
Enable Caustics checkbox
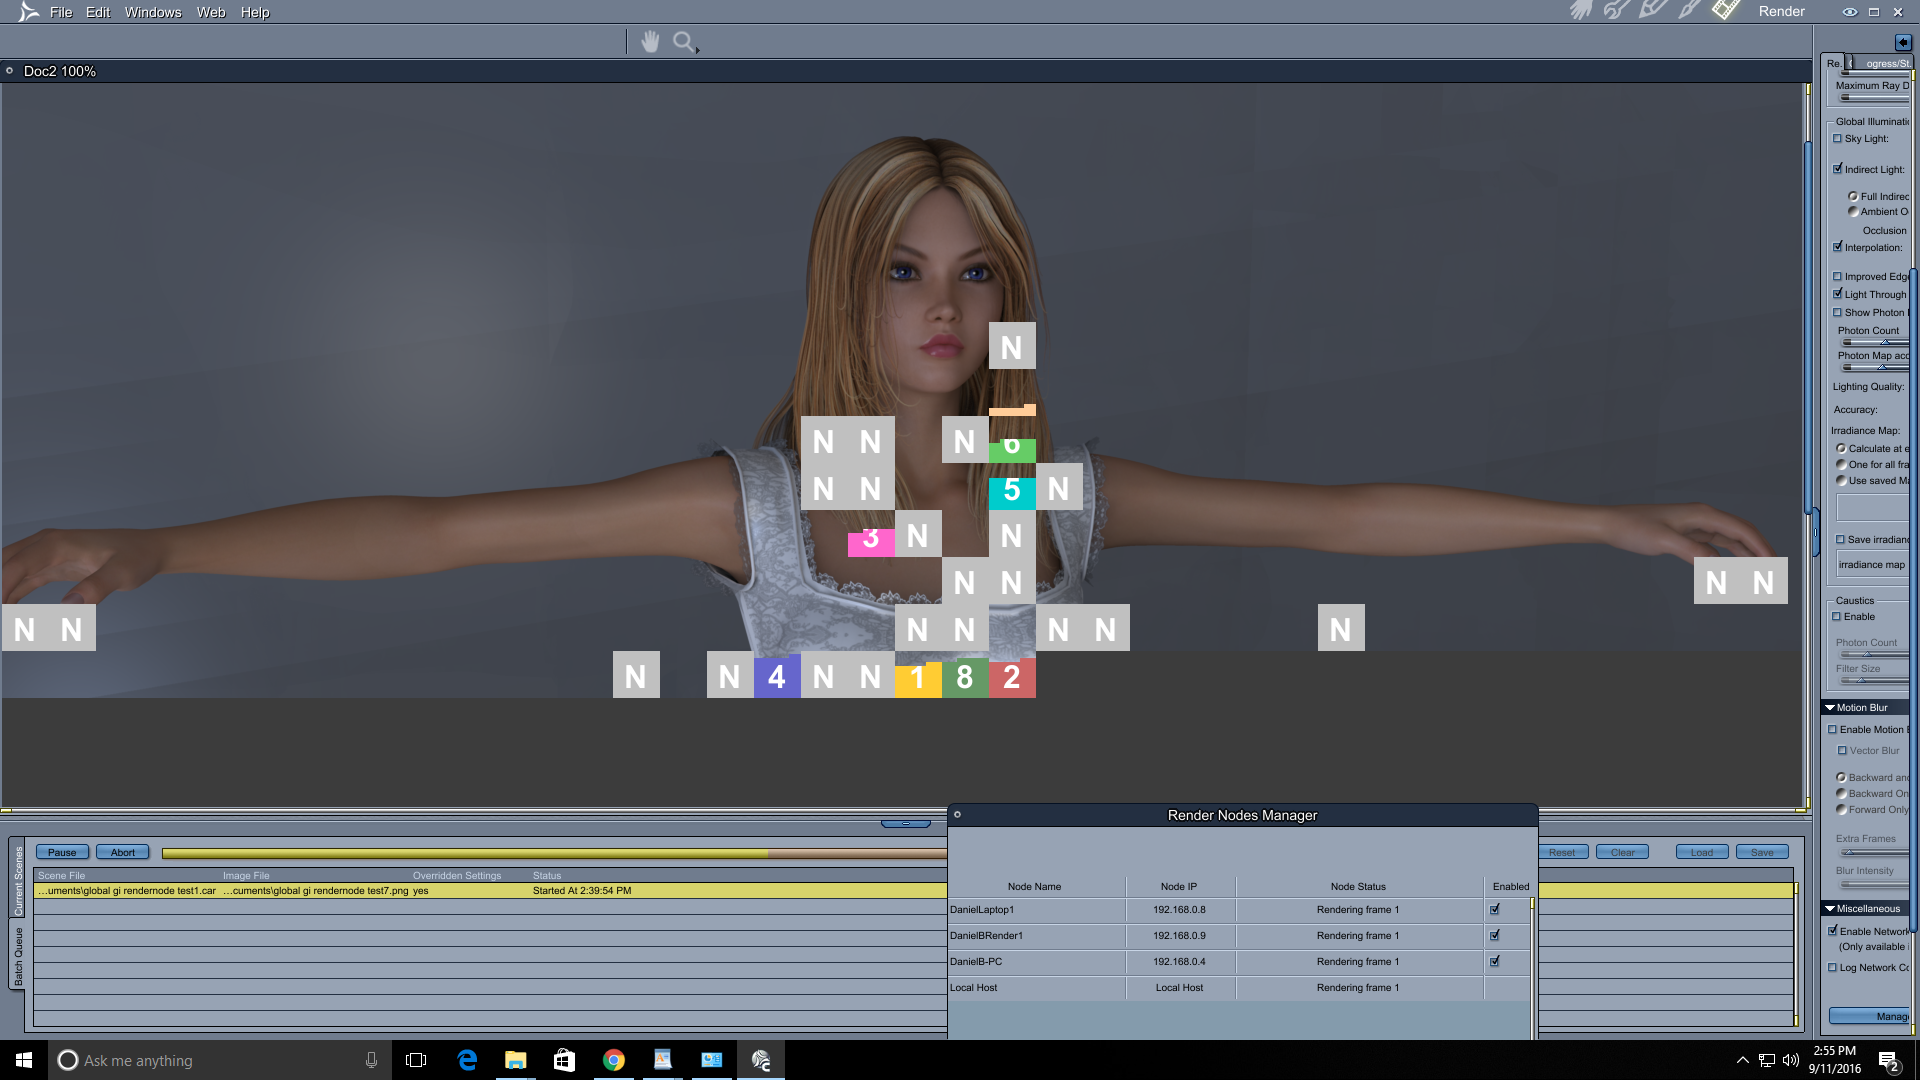(1837, 617)
